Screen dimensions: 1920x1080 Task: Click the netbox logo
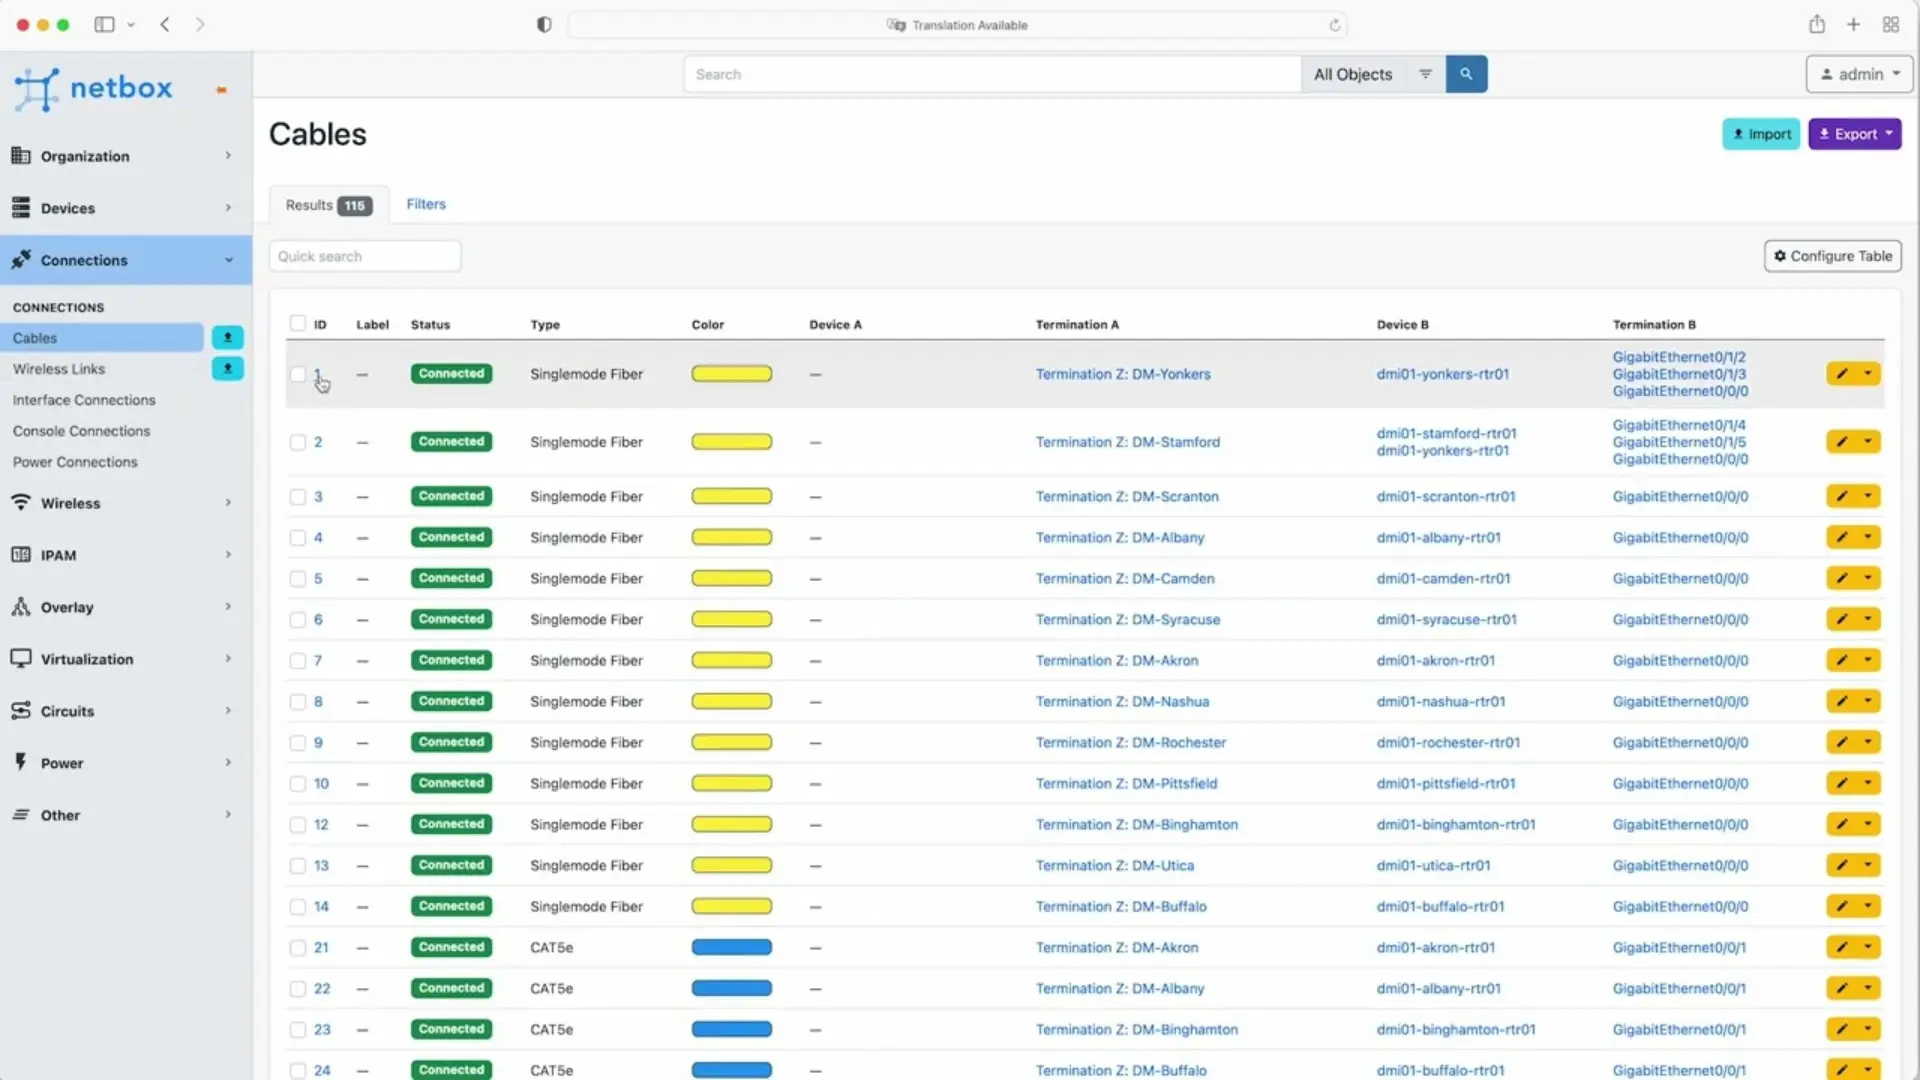click(94, 89)
